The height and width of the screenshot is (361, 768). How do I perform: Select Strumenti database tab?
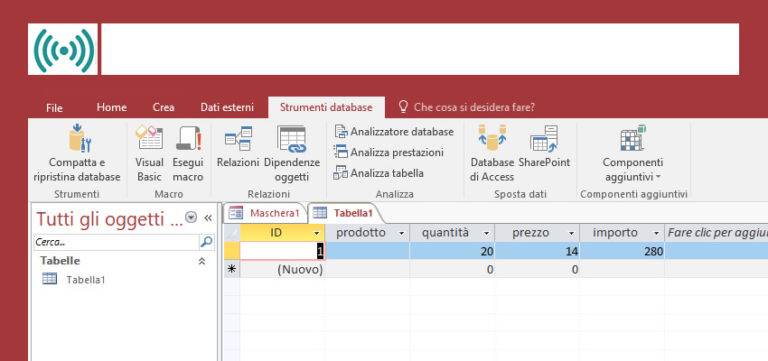[326, 107]
